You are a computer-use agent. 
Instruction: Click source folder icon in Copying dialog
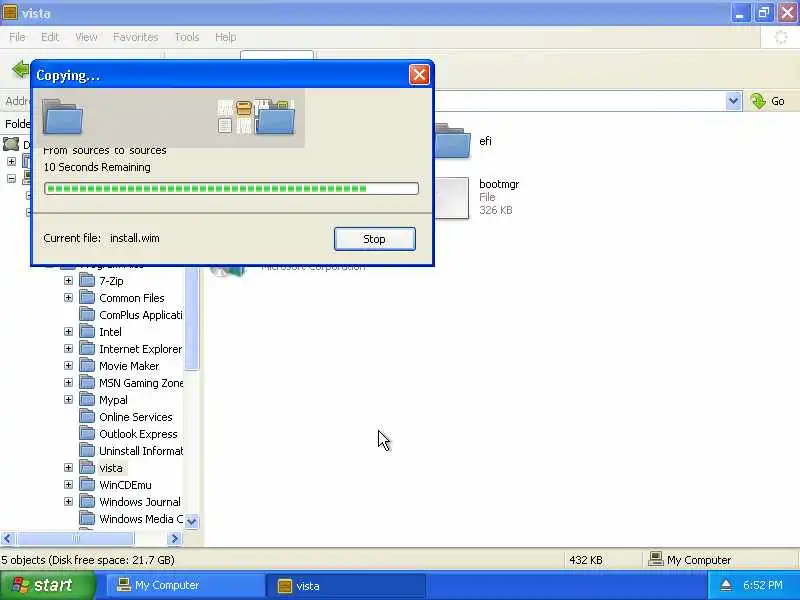click(x=63, y=117)
